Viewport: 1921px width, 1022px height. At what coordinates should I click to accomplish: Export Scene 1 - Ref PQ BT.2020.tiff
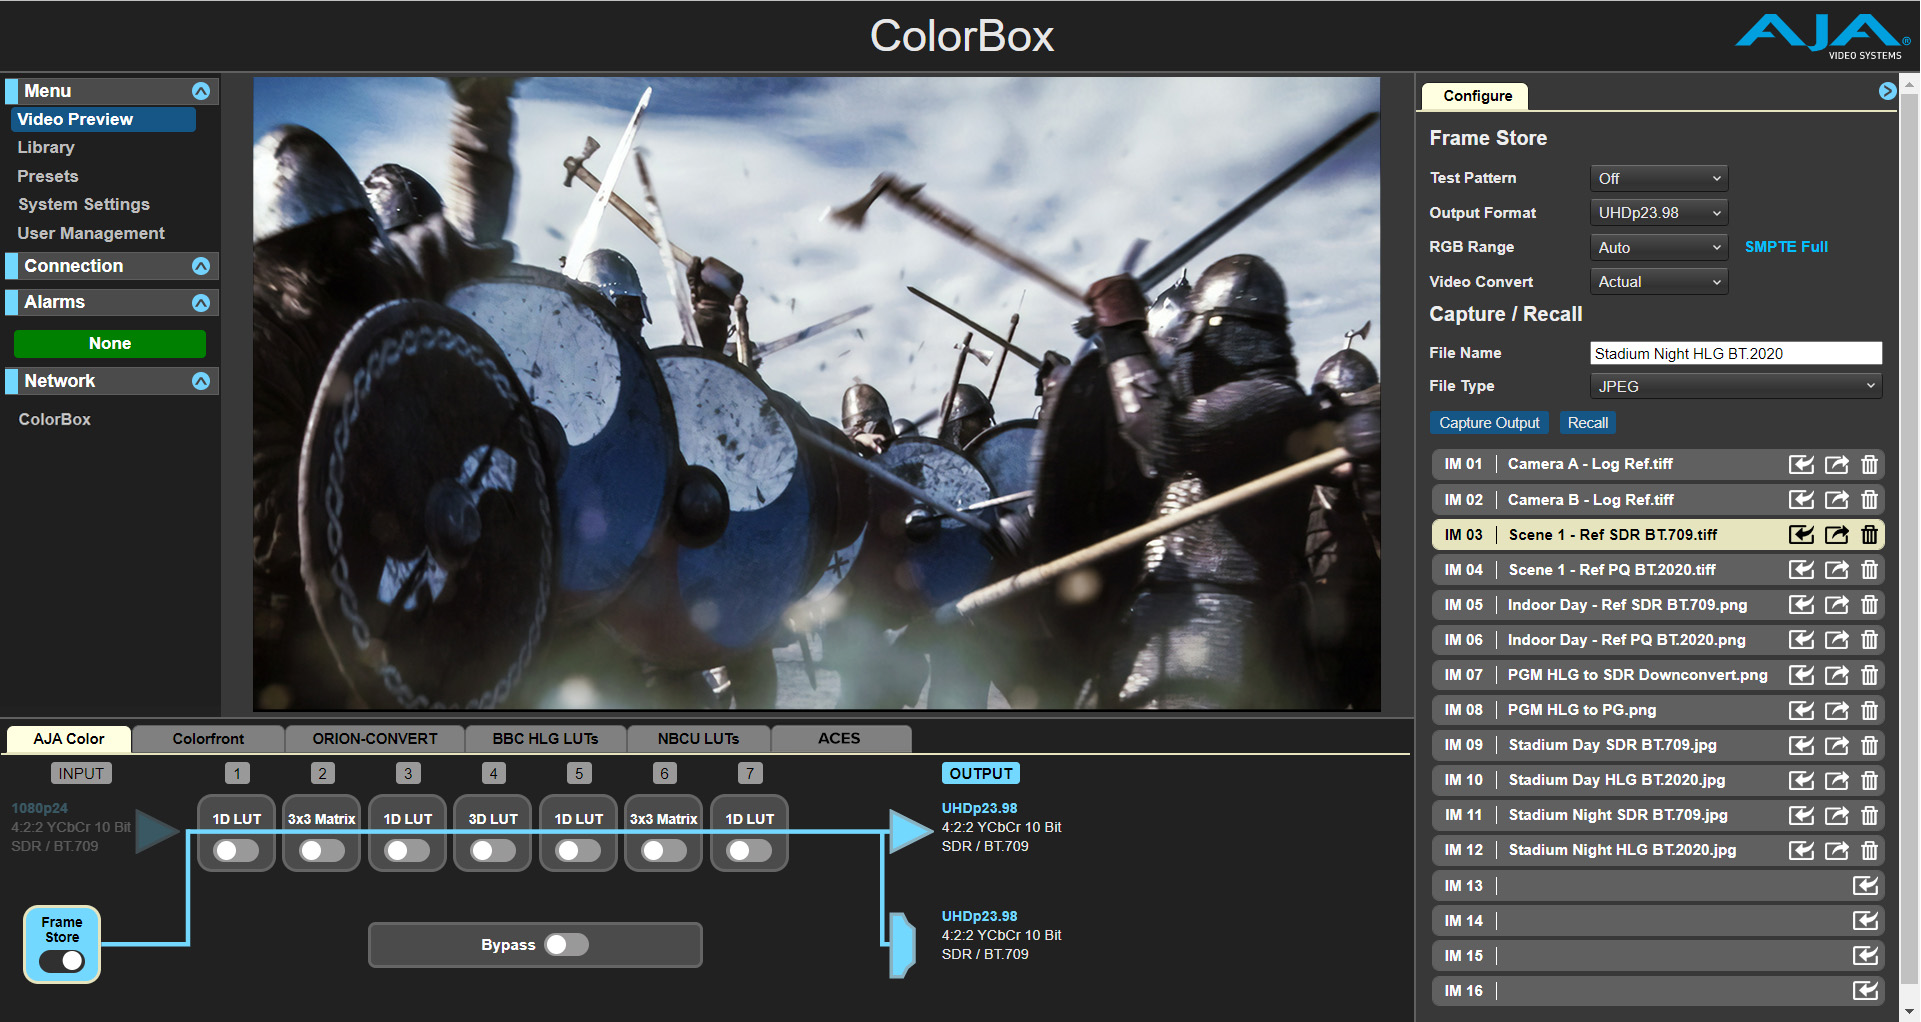click(x=1837, y=569)
